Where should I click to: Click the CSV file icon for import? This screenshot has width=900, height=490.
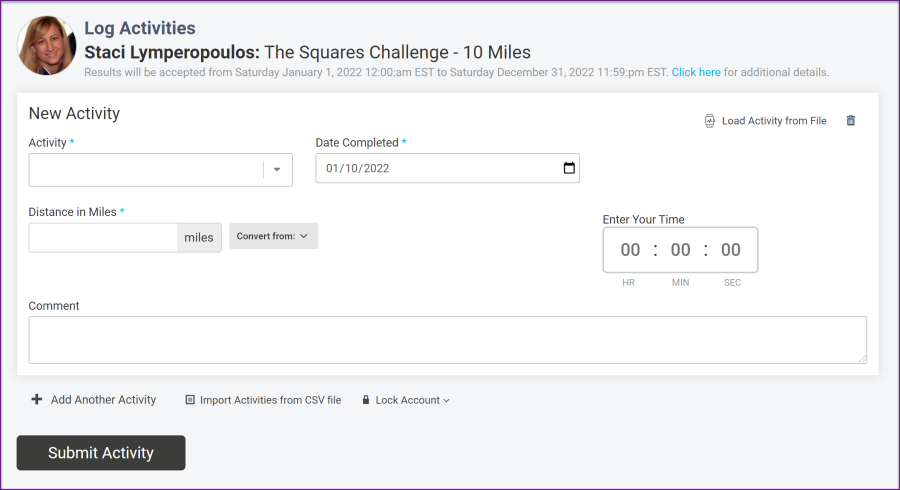click(190, 400)
